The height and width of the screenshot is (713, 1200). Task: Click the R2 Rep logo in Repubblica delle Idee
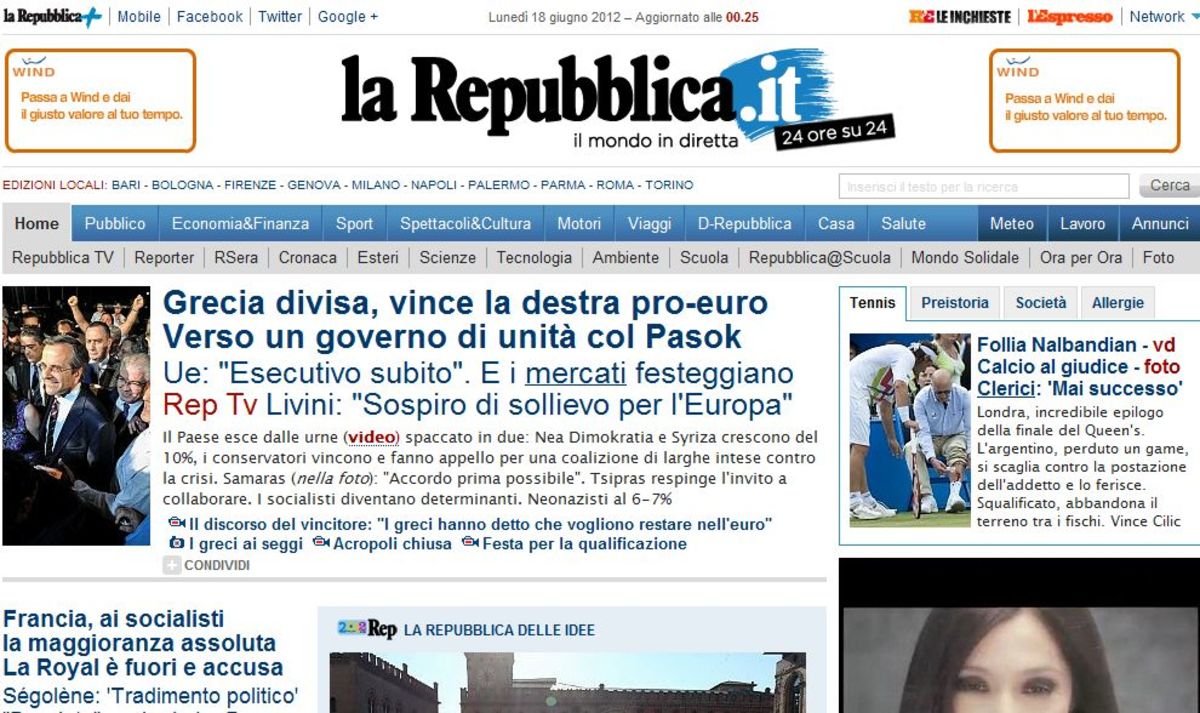(x=367, y=629)
